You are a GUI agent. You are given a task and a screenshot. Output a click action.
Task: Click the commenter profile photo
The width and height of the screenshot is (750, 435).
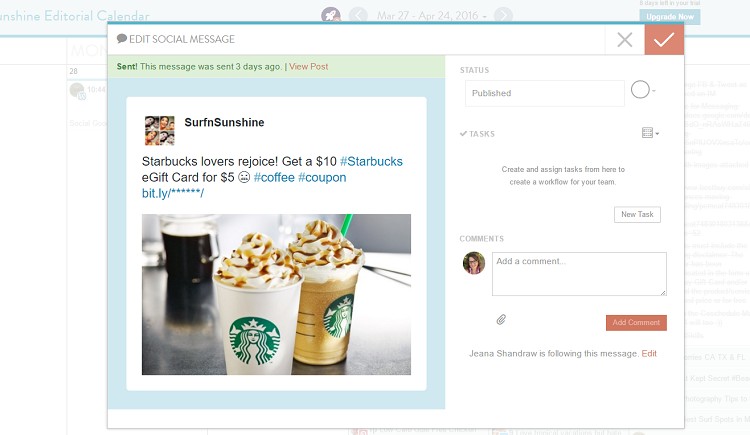474,263
